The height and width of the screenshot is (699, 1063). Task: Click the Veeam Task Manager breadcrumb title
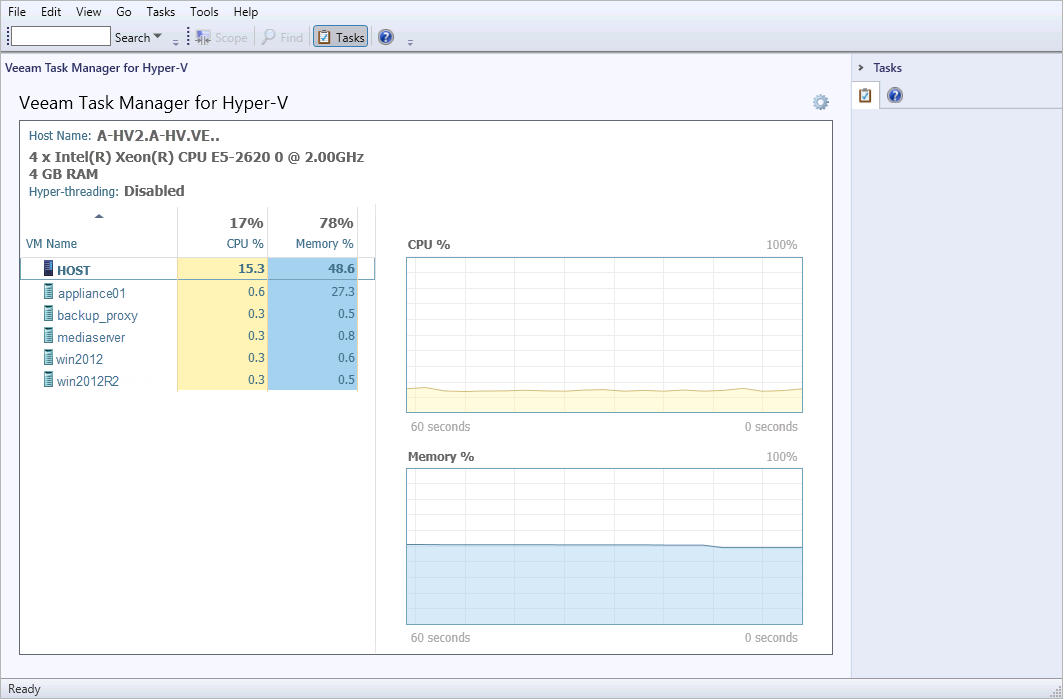(96, 68)
